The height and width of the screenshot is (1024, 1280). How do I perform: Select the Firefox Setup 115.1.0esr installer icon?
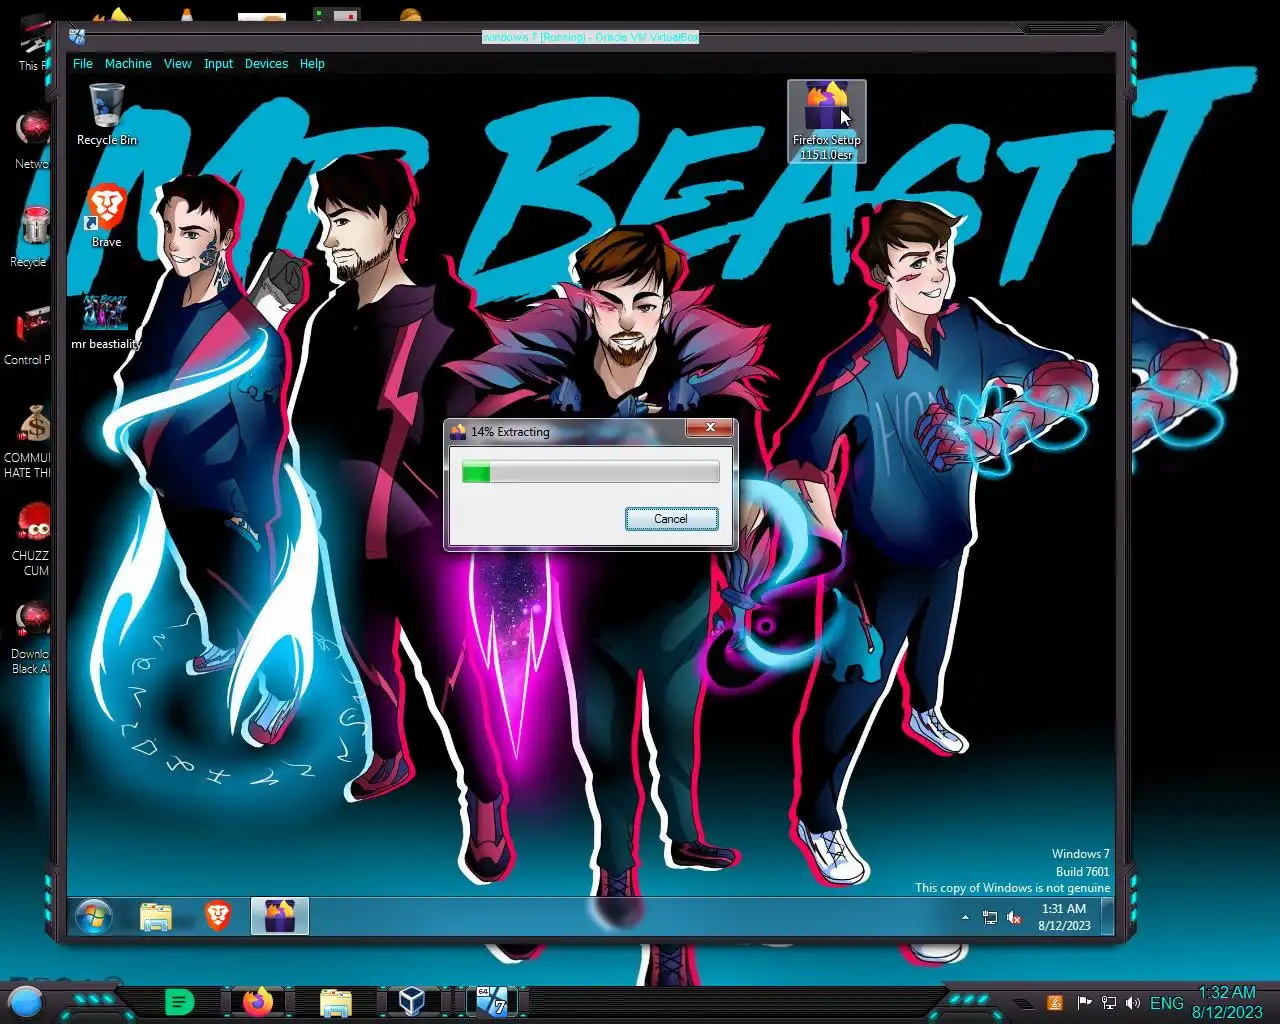tap(826, 121)
